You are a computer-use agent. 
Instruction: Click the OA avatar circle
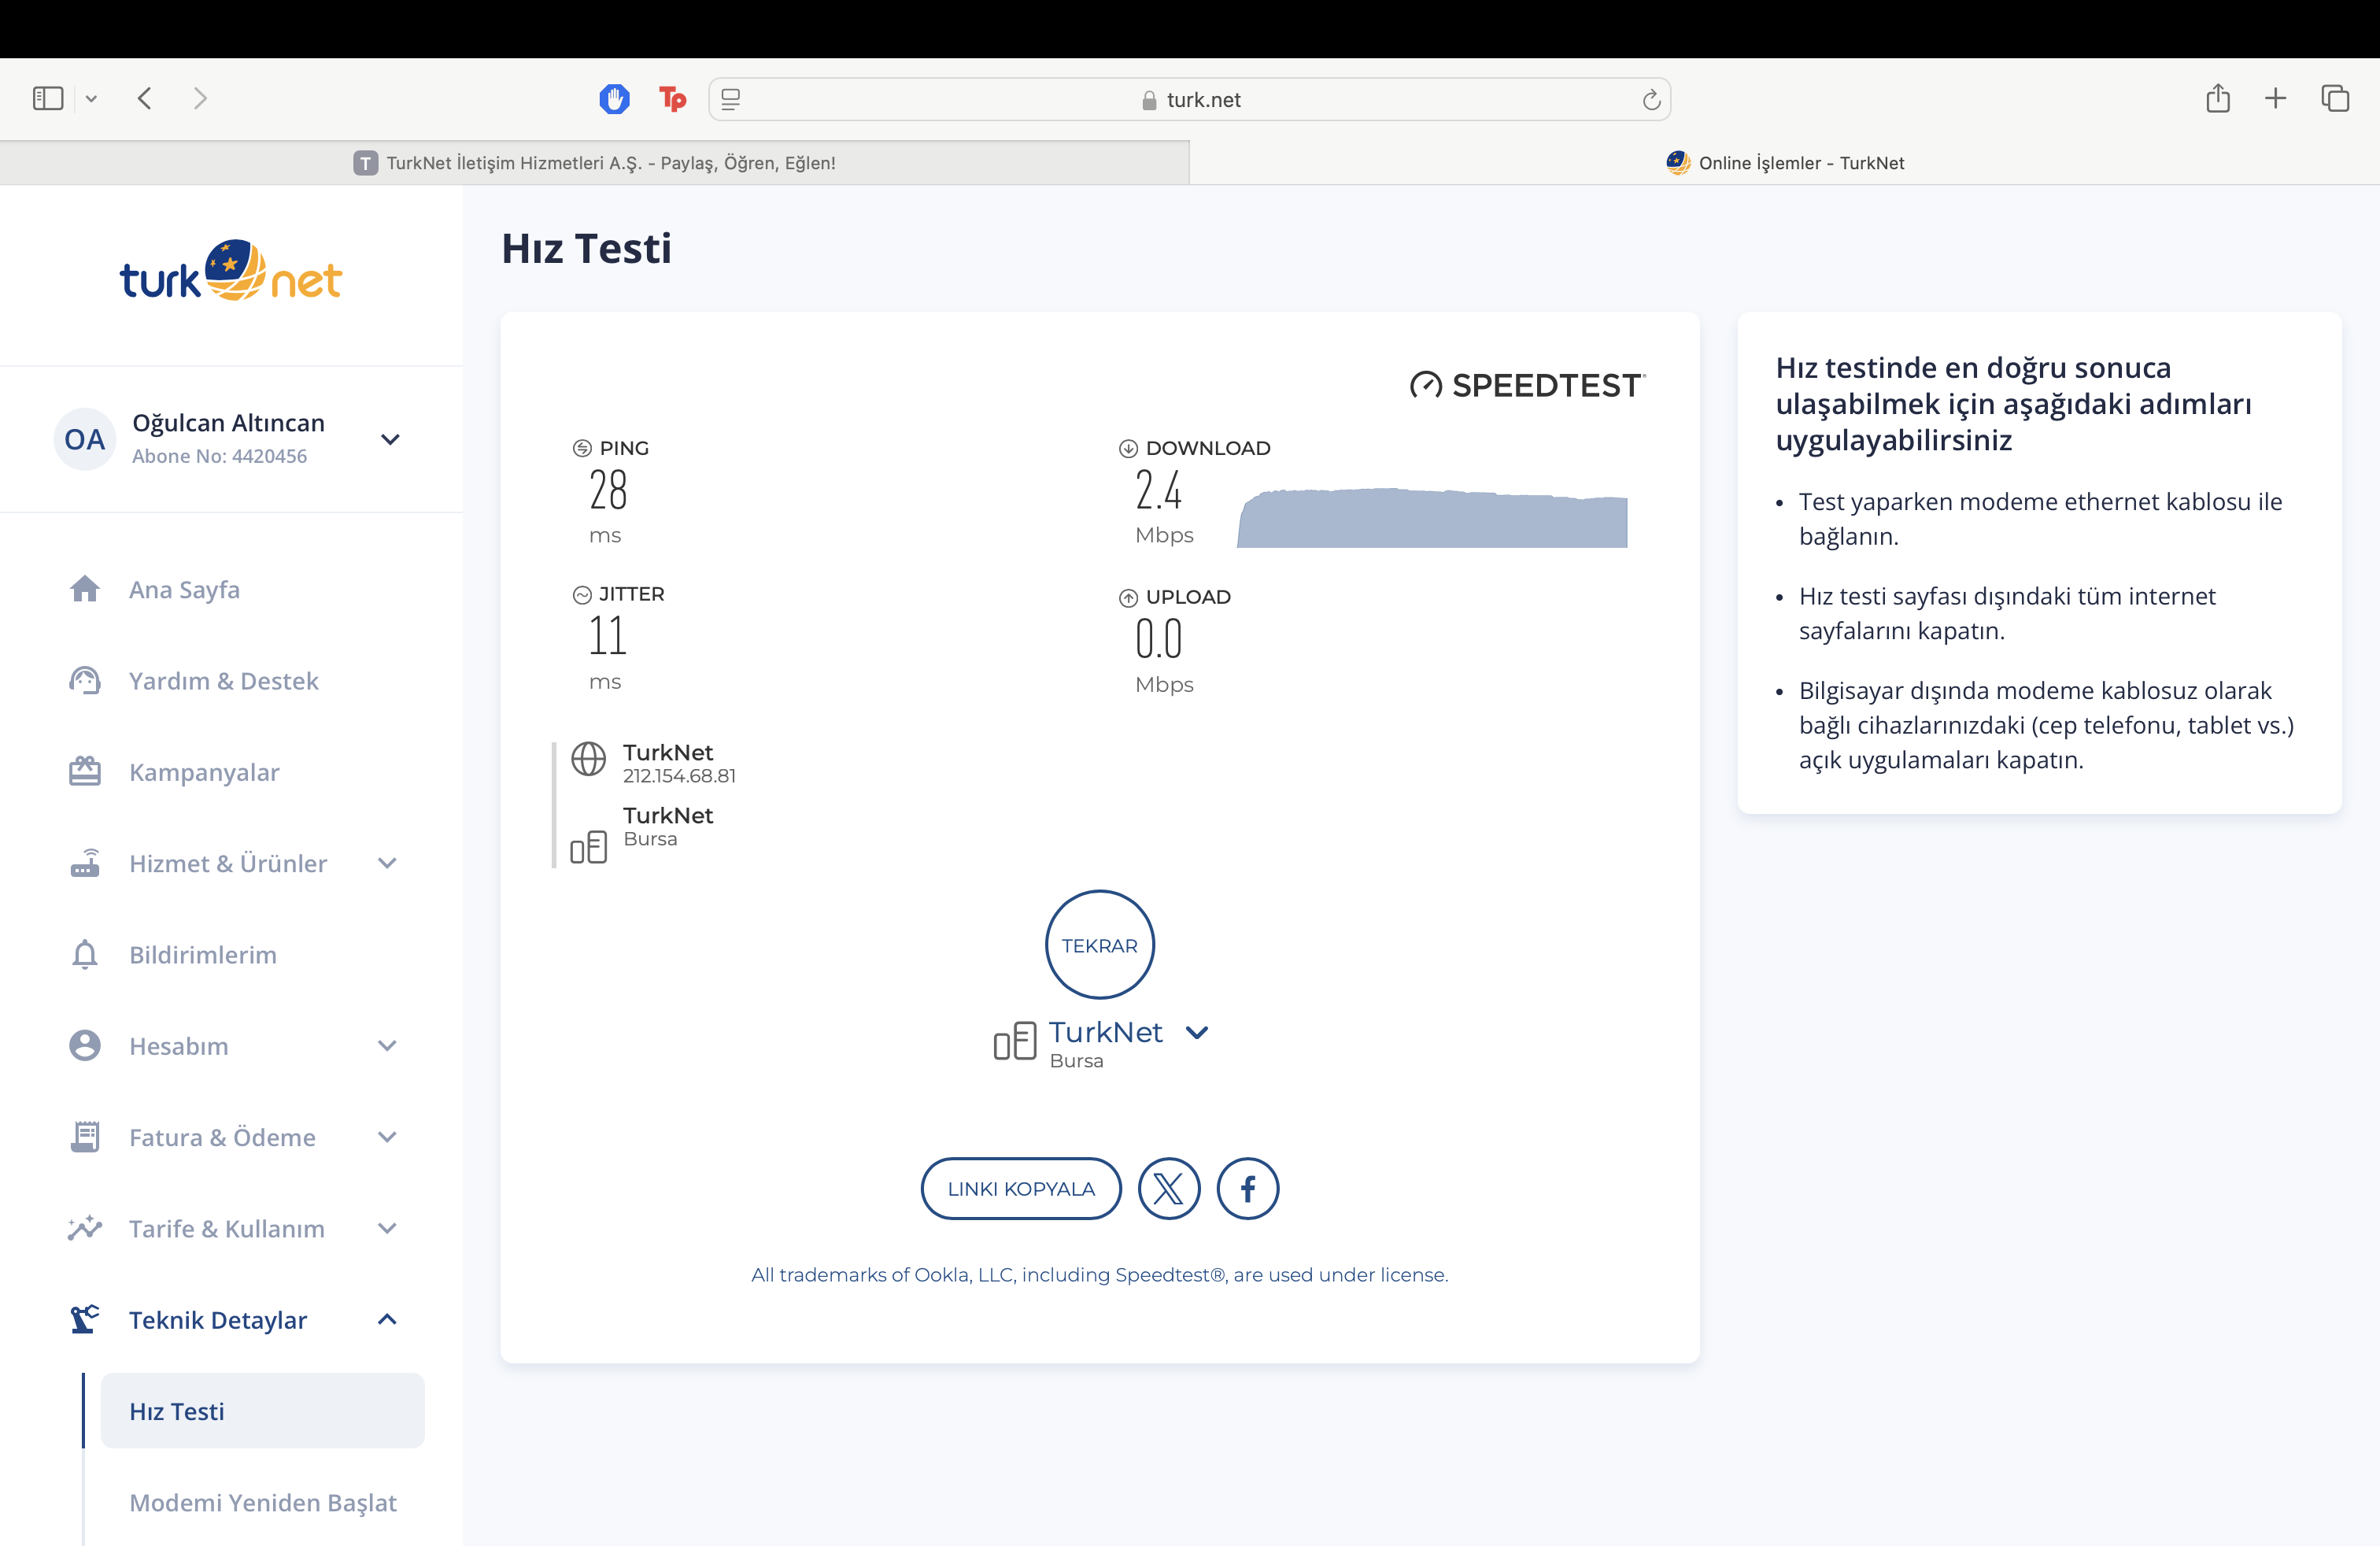[x=84, y=439]
